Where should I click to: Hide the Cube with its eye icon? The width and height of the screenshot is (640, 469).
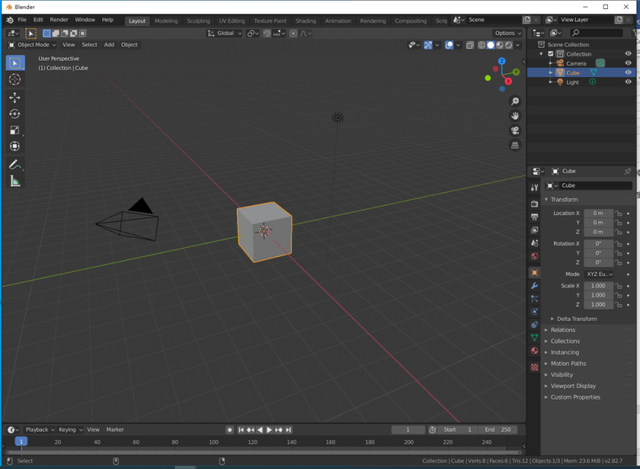pyautogui.click(x=629, y=73)
